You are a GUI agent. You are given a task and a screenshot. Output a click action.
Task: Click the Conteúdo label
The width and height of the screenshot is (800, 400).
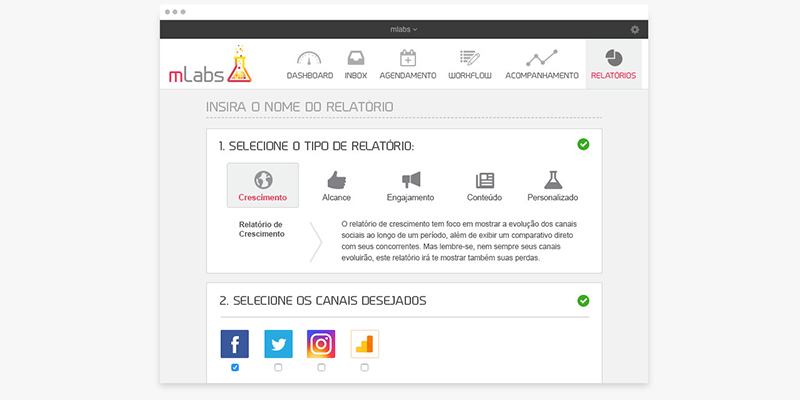click(x=485, y=197)
